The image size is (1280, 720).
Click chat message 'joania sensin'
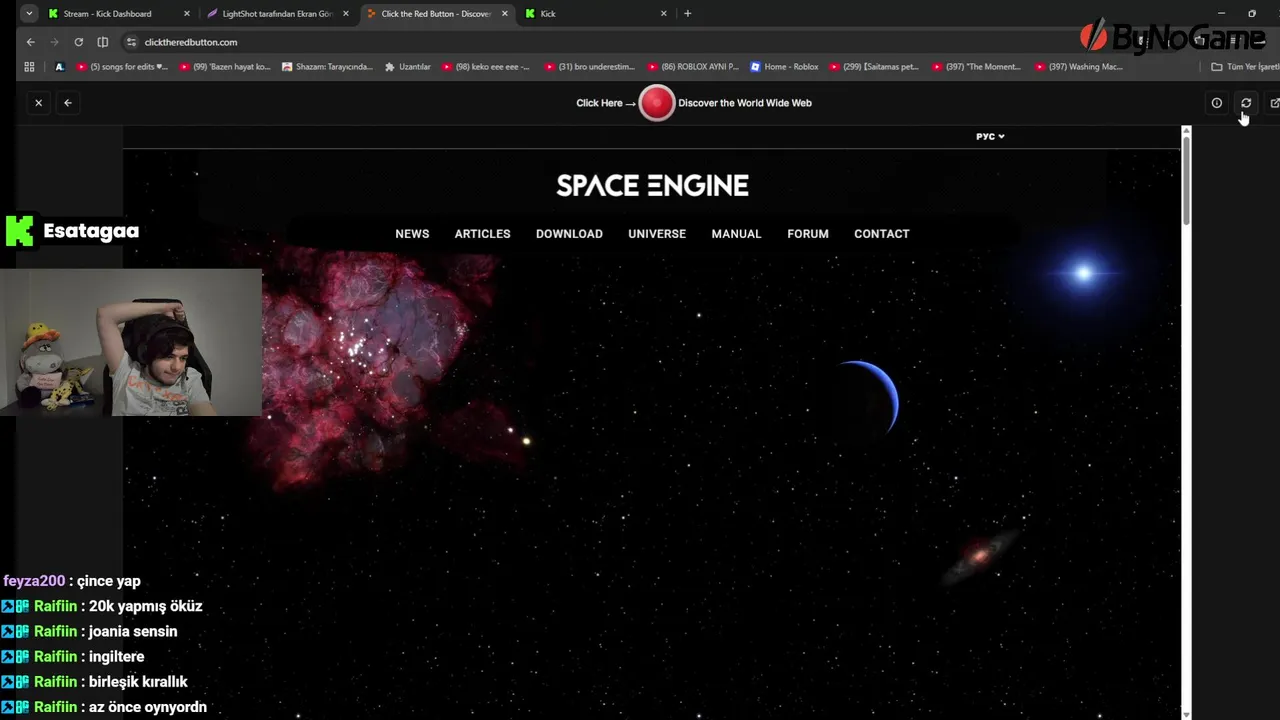(x=133, y=631)
